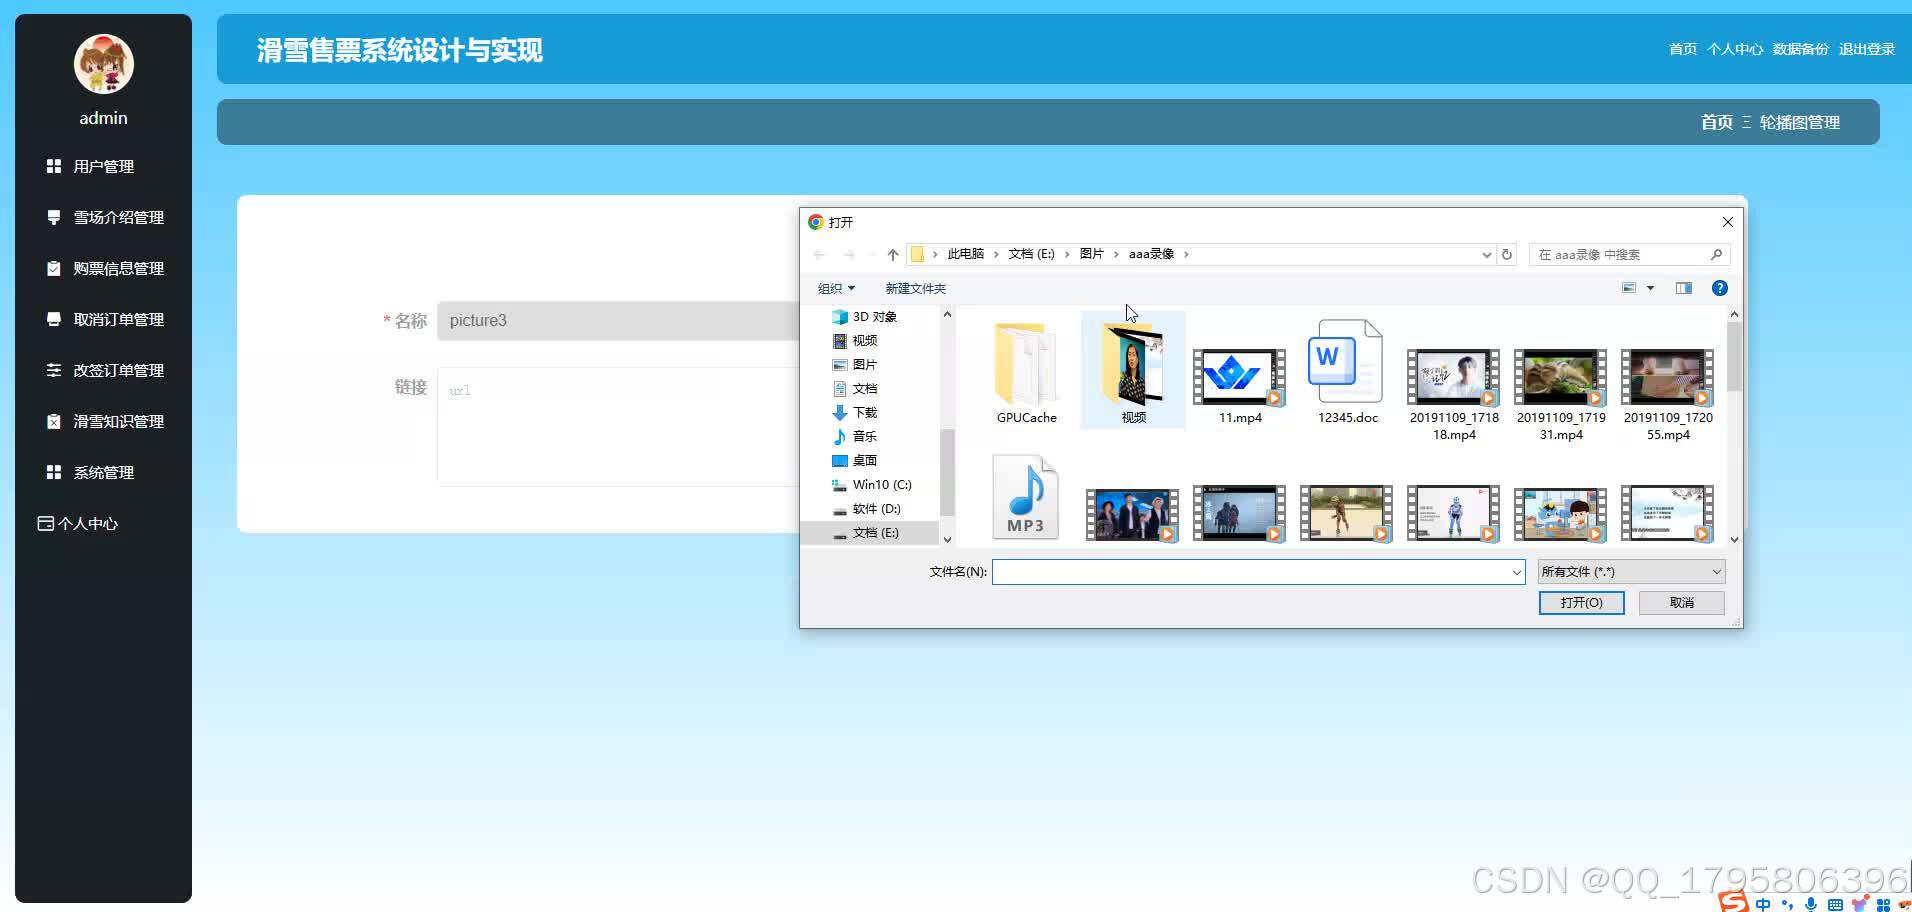
Task: Go up one folder level in dialog
Action: point(893,254)
